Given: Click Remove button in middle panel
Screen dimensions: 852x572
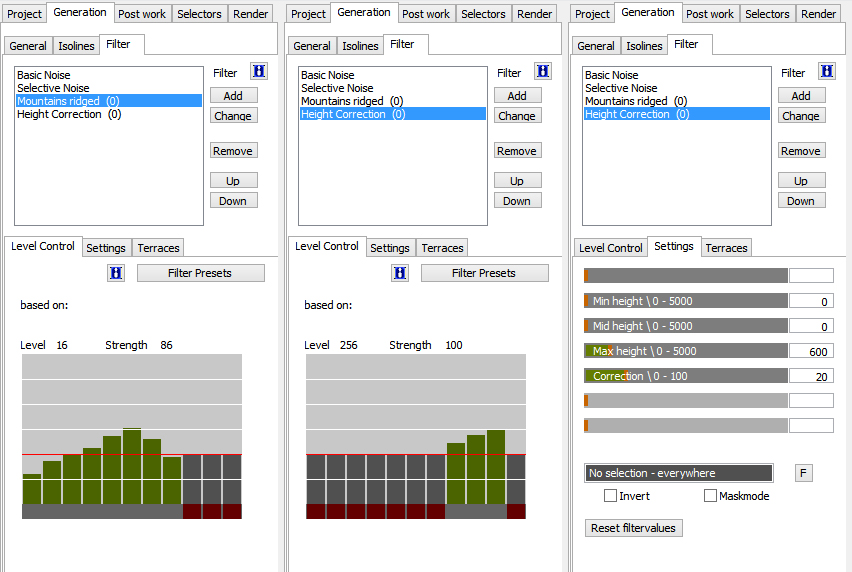Looking at the screenshot, I should click(517, 151).
